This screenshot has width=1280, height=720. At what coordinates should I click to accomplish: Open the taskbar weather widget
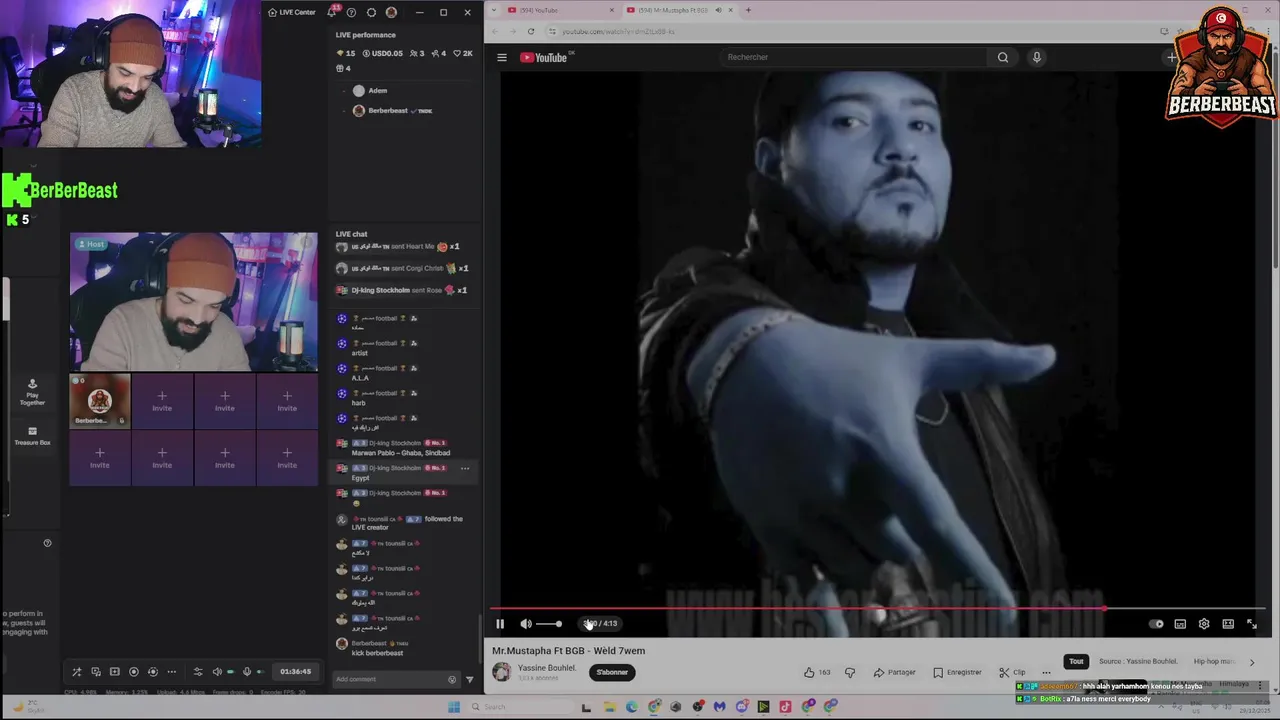pos(28,707)
